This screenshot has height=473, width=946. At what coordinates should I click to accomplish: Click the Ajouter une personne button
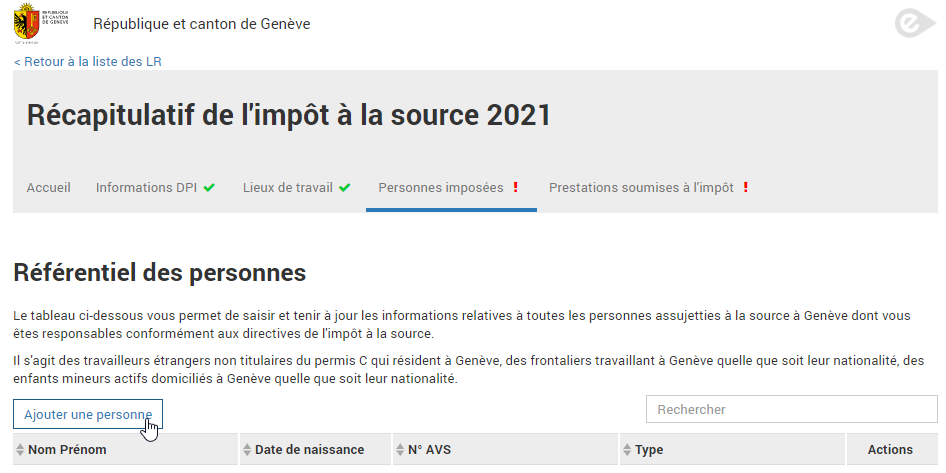88,414
